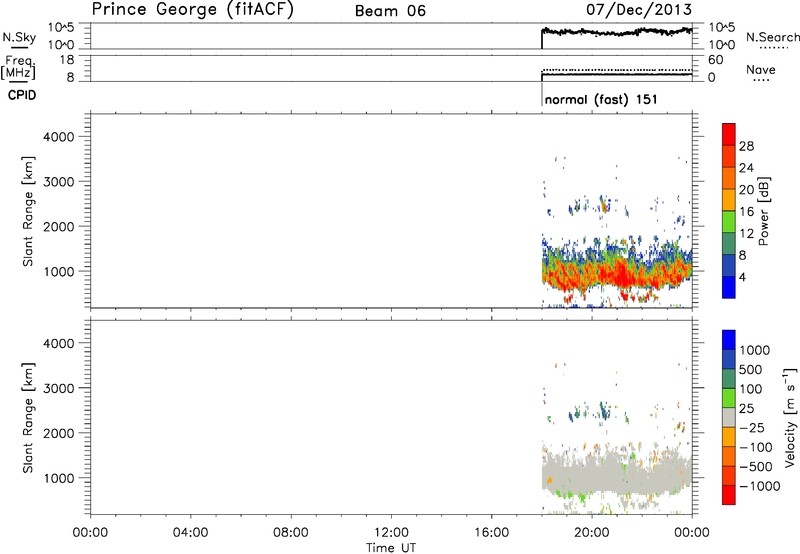Click the "N.Search" legend label
Screen dimensions: 800x554
click(772, 37)
